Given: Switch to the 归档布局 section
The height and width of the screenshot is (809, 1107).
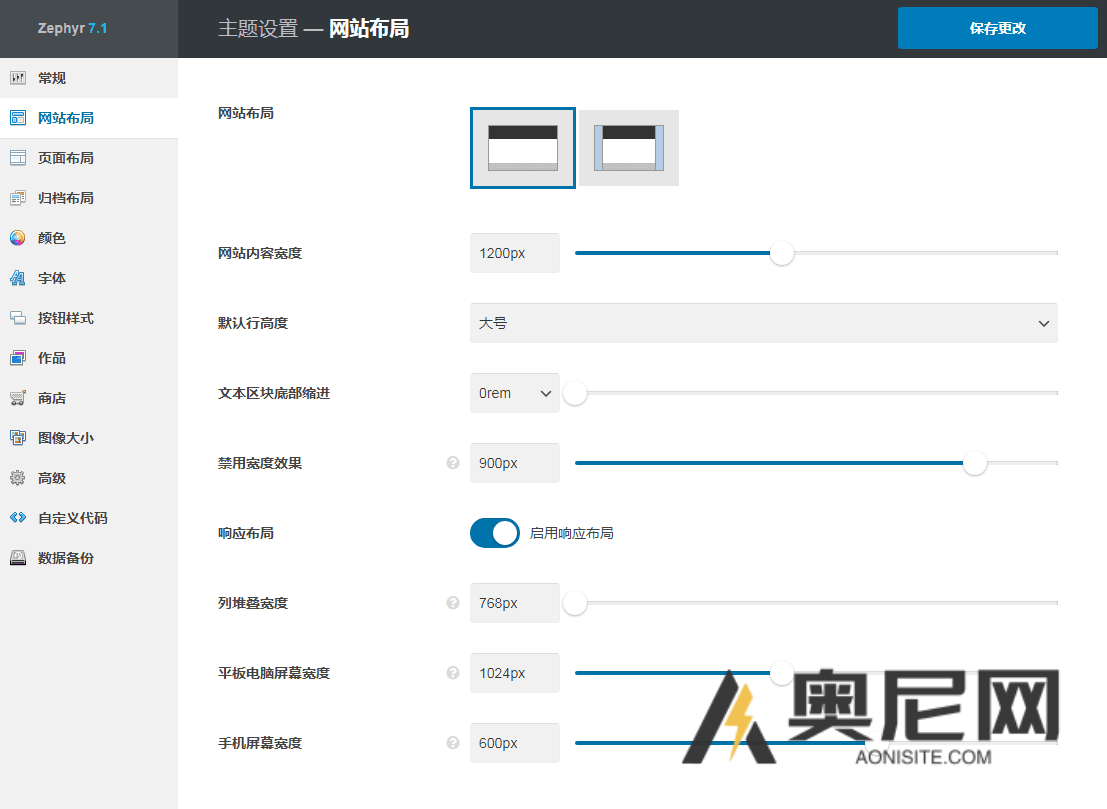Looking at the screenshot, I should pos(17,197).
